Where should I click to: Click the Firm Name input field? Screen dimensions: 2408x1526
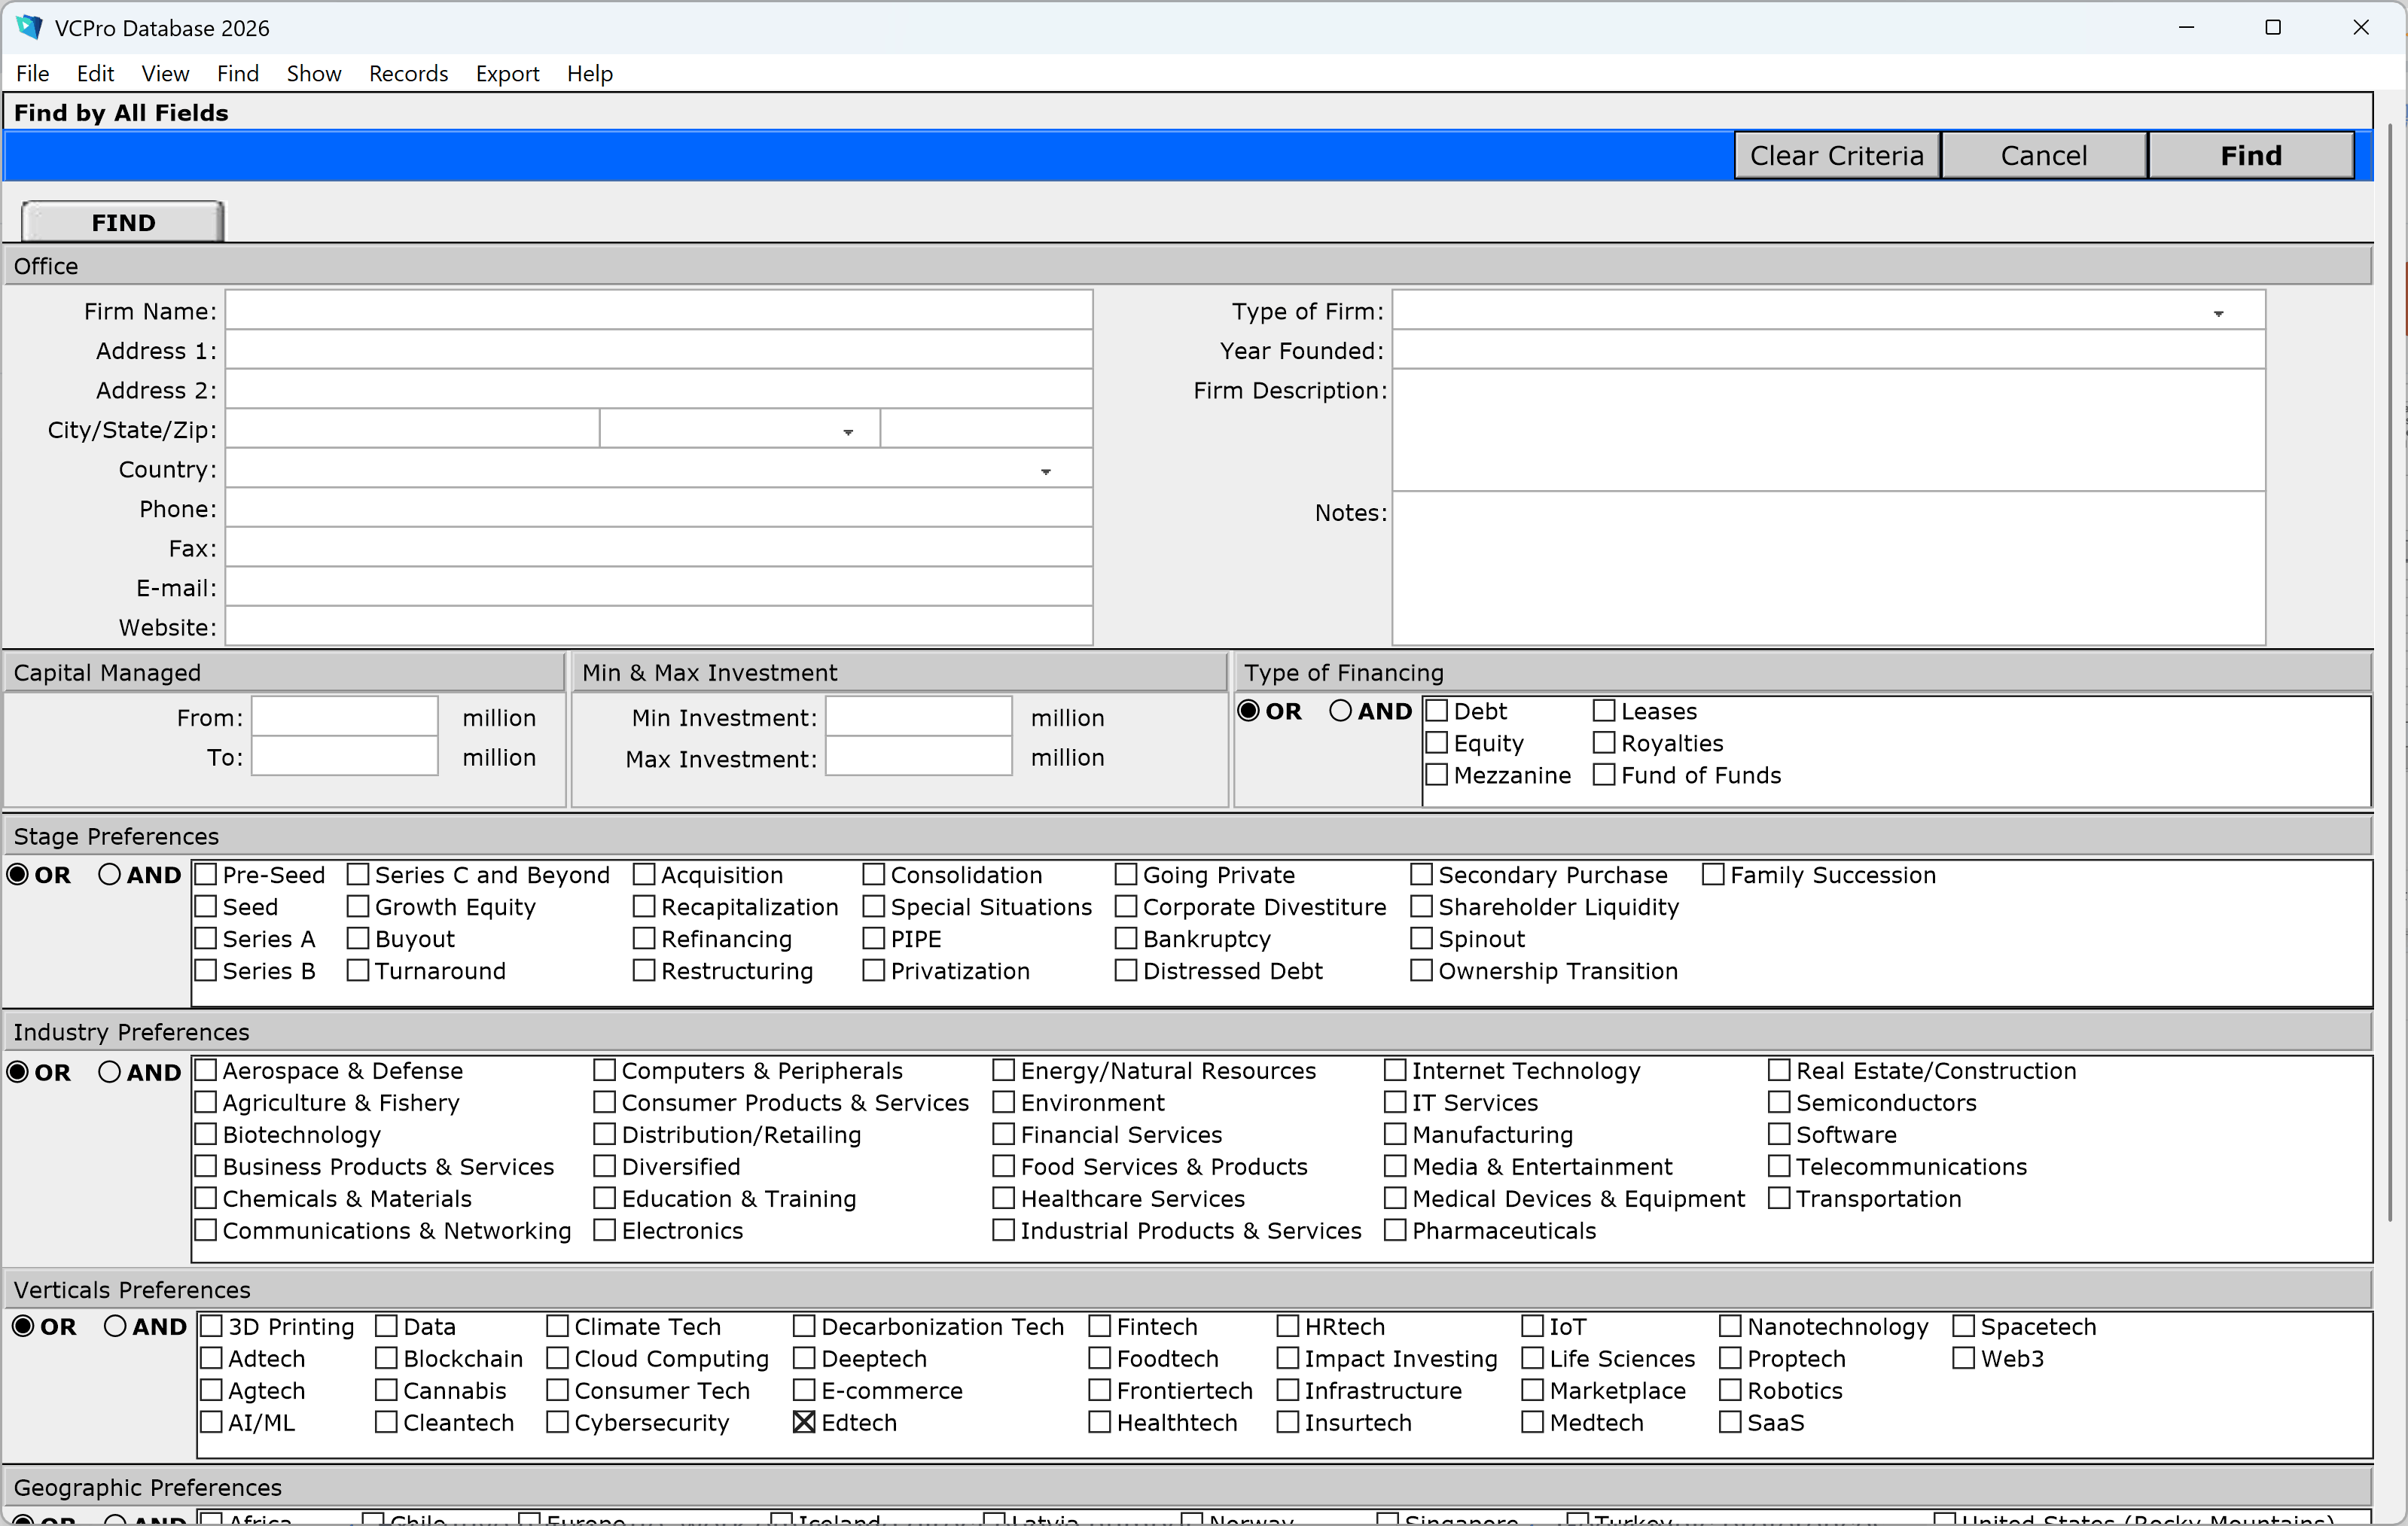(659, 310)
